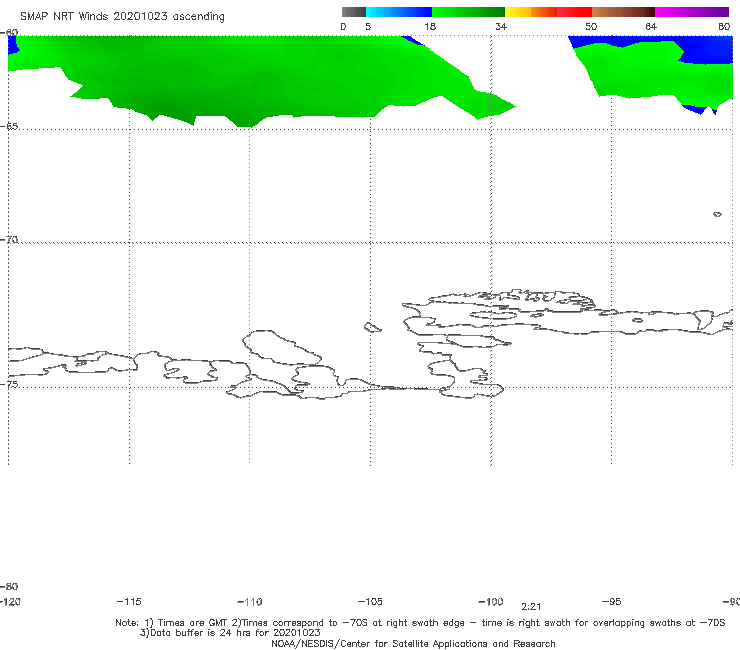Click the yellow-orange segment of the color bar
740x650 pixels.
coord(531,12)
